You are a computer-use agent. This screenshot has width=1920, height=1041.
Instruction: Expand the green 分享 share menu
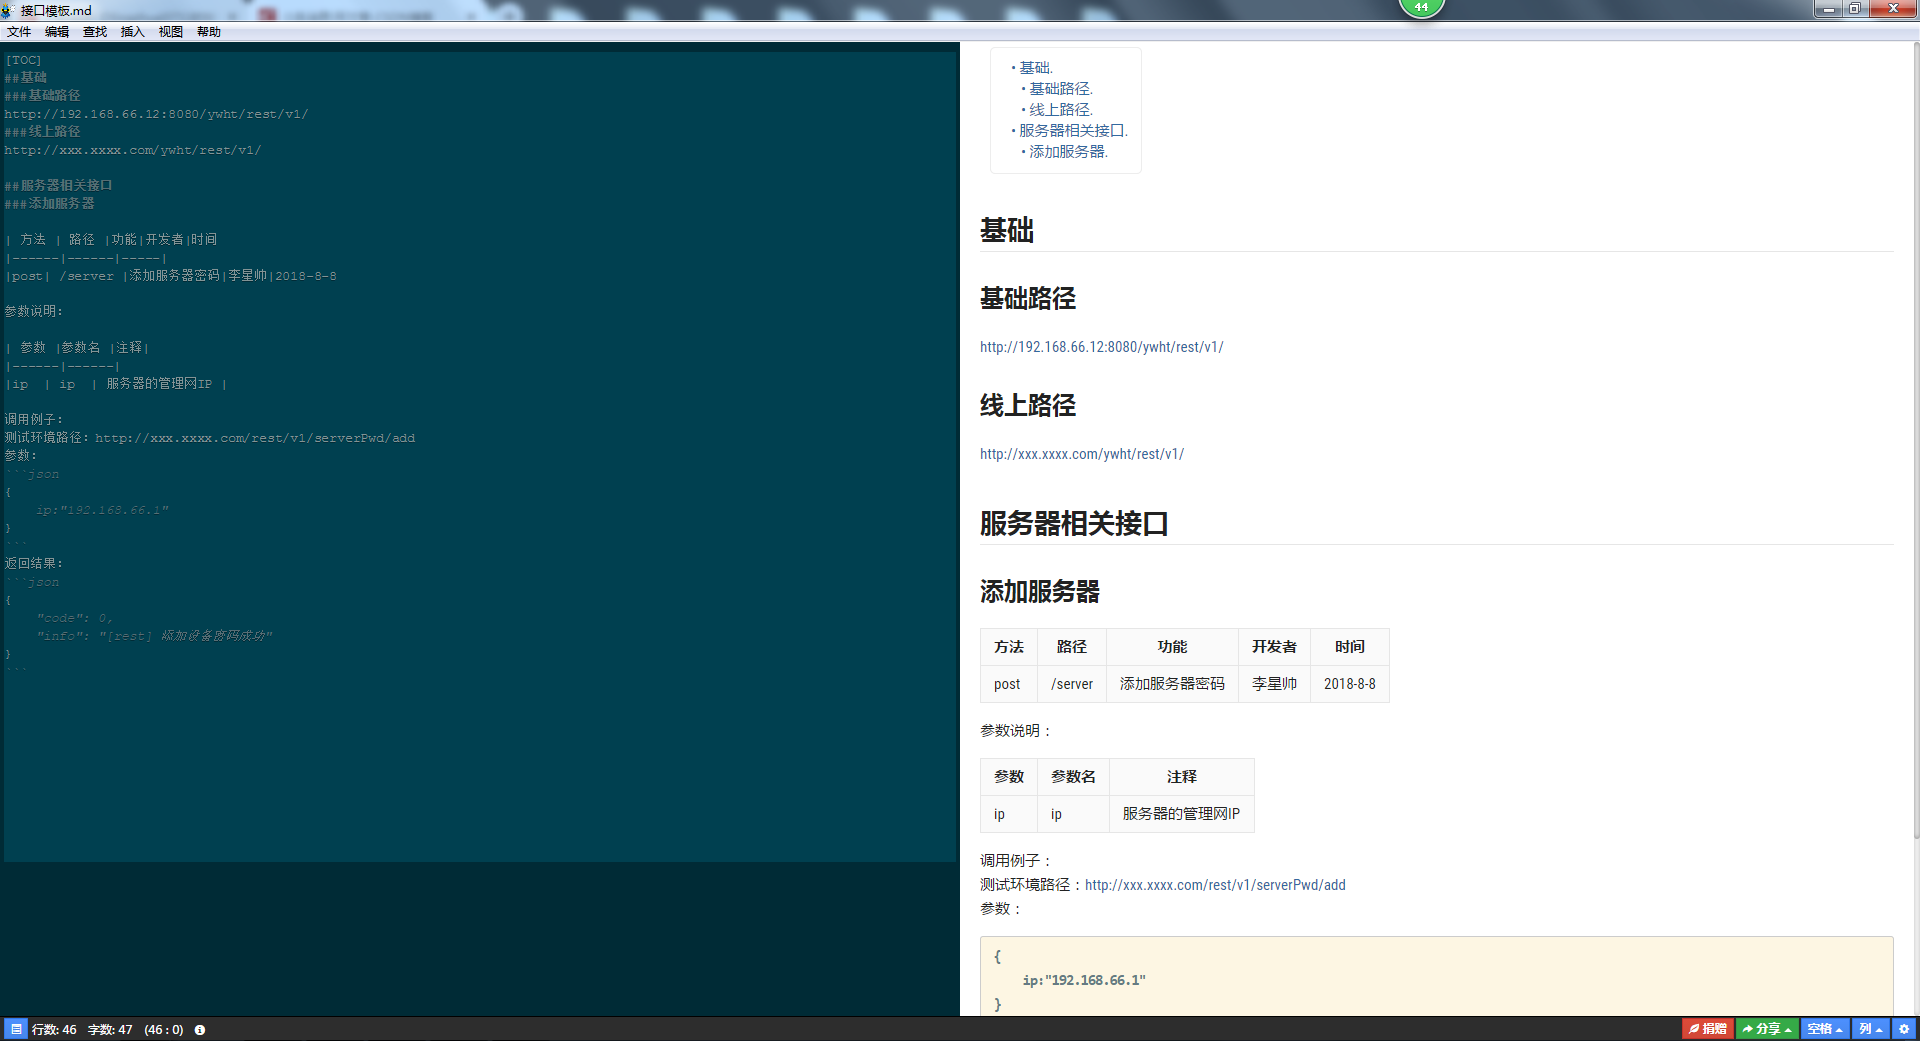pyautogui.click(x=1767, y=1029)
